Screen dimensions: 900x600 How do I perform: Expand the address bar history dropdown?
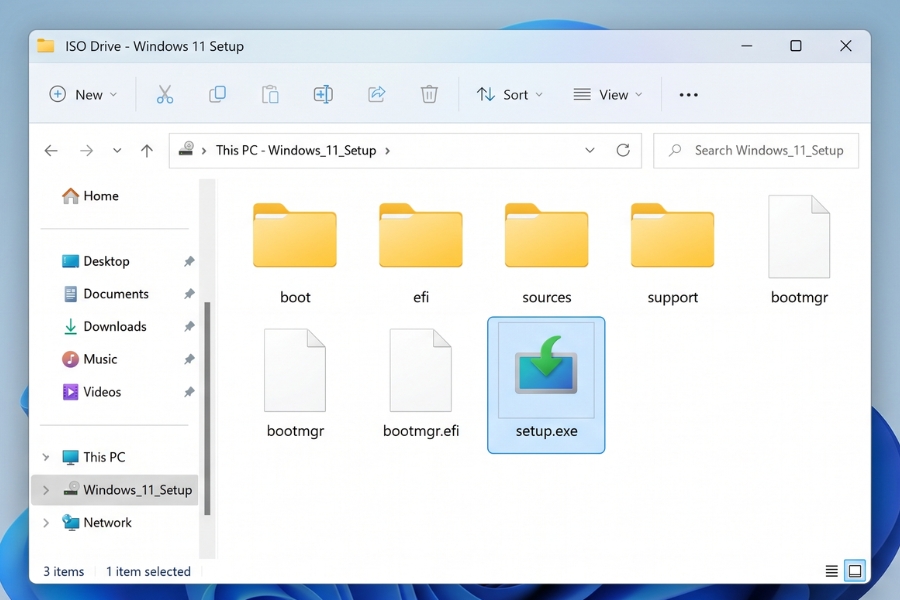click(x=589, y=150)
